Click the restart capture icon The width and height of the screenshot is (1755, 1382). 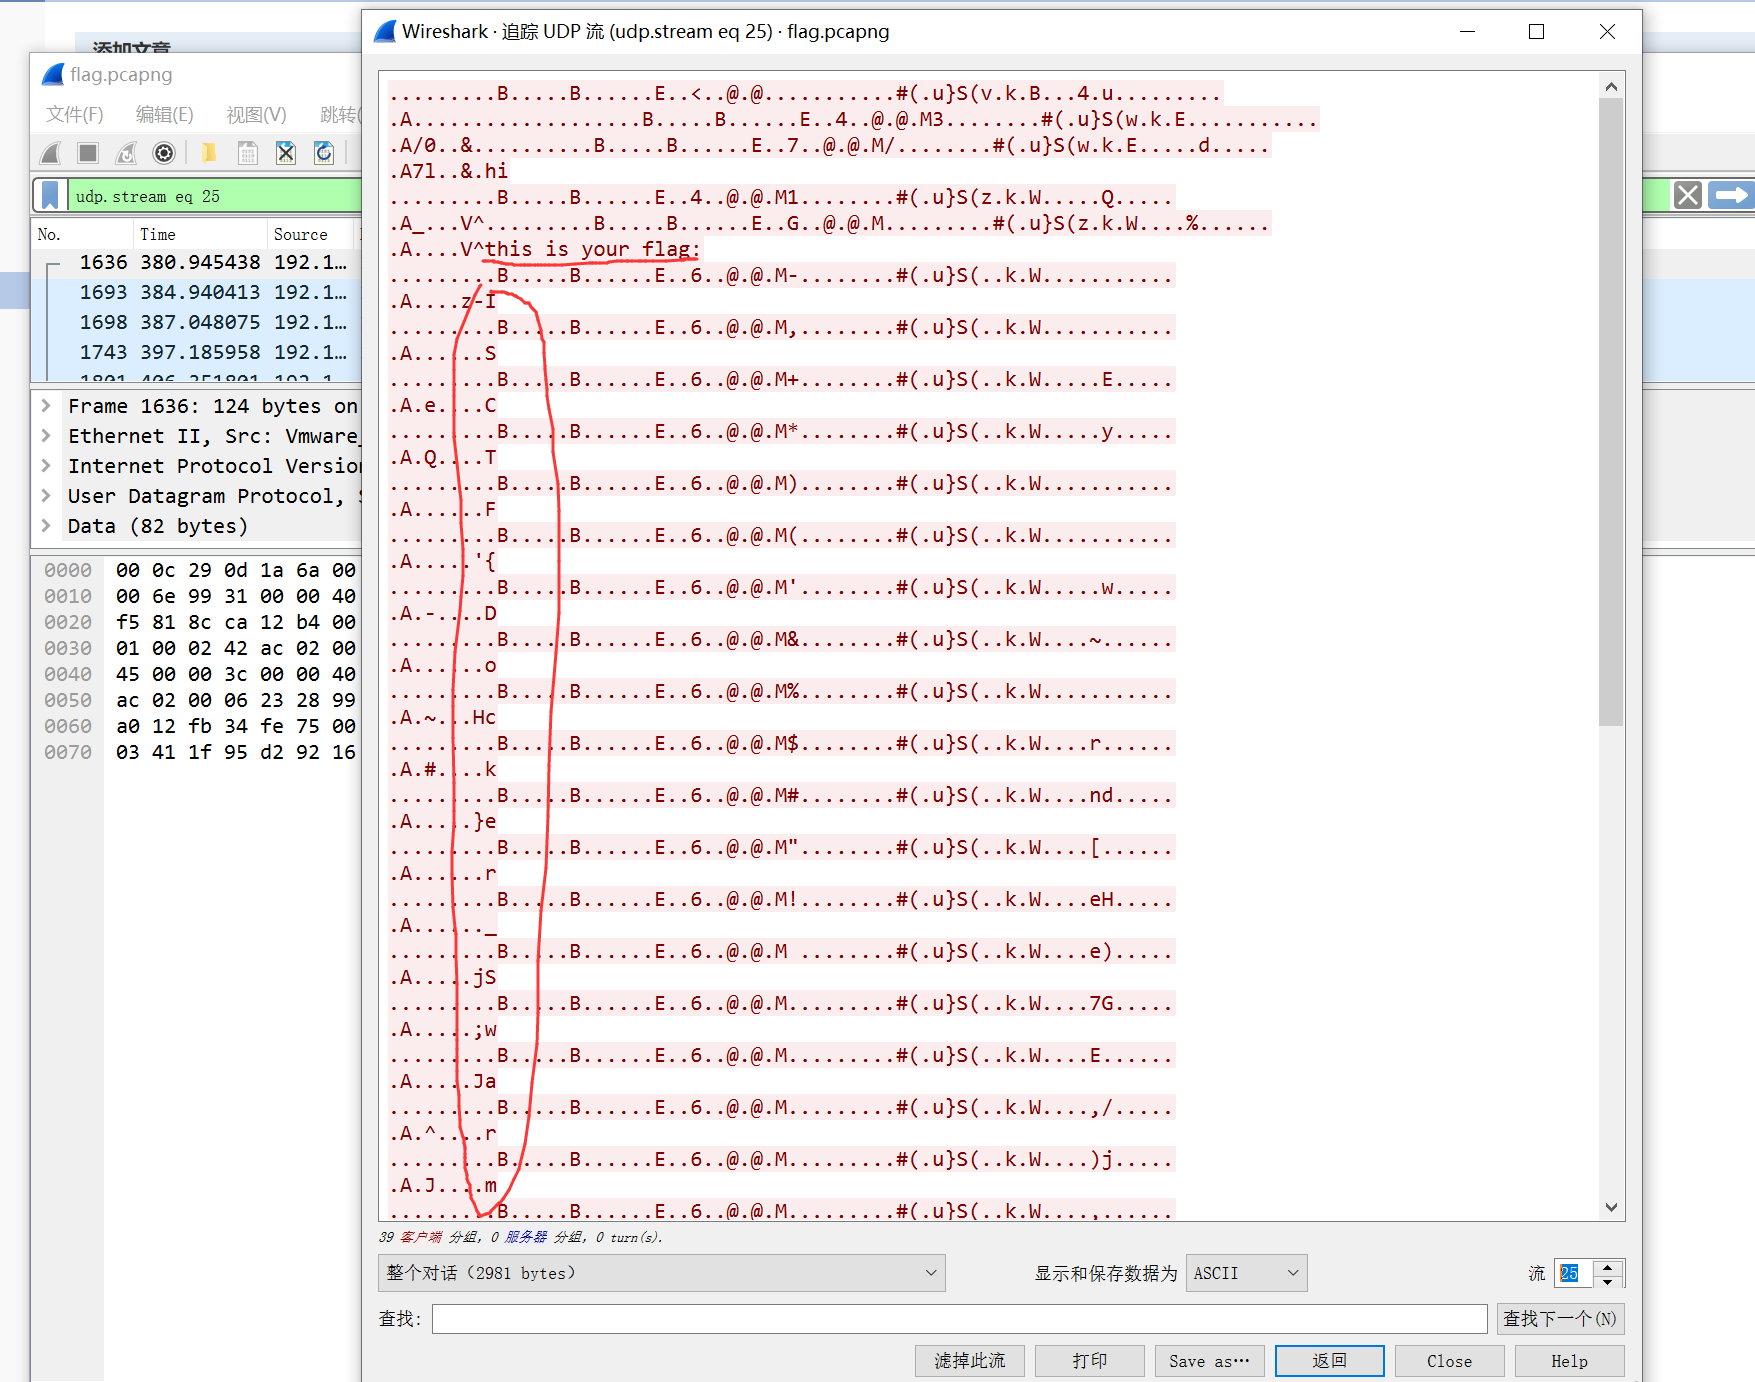pos(126,153)
